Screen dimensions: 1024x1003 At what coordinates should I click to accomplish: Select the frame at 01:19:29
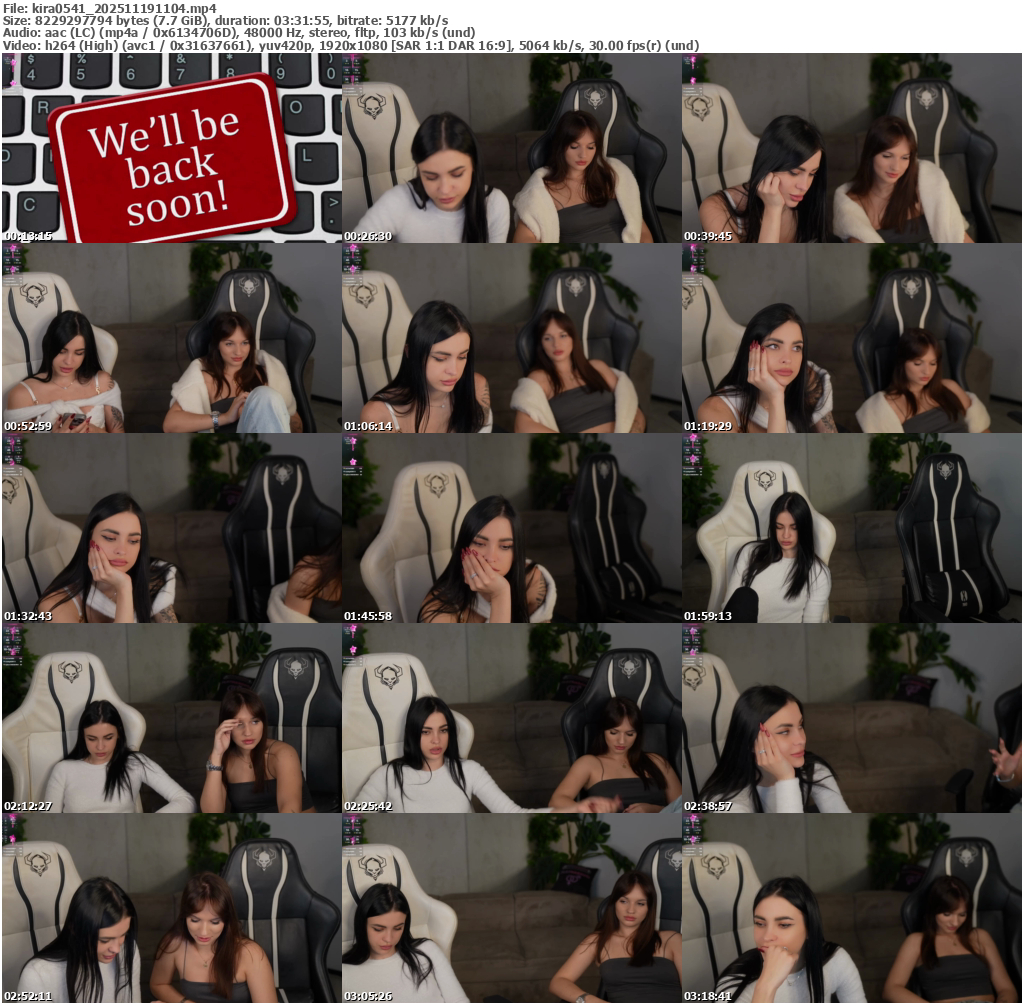pos(852,338)
